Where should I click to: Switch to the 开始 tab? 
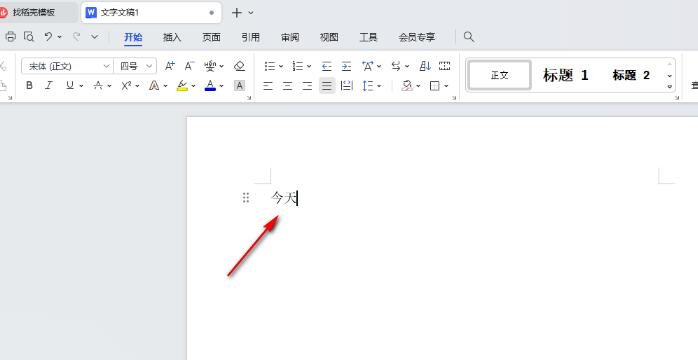[x=133, y=37]
